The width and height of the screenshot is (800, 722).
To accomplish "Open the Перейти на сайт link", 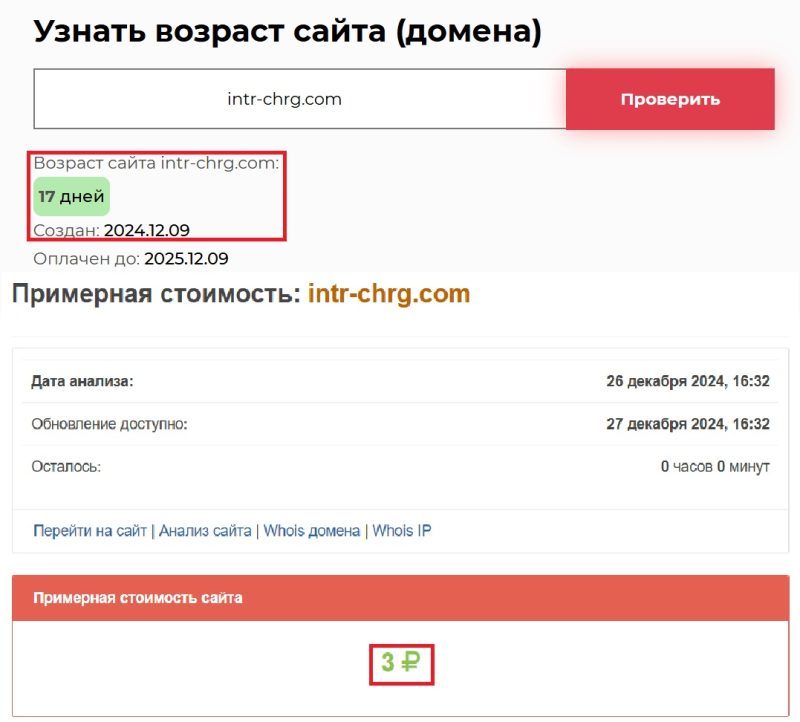I will [x=90, y=531].
